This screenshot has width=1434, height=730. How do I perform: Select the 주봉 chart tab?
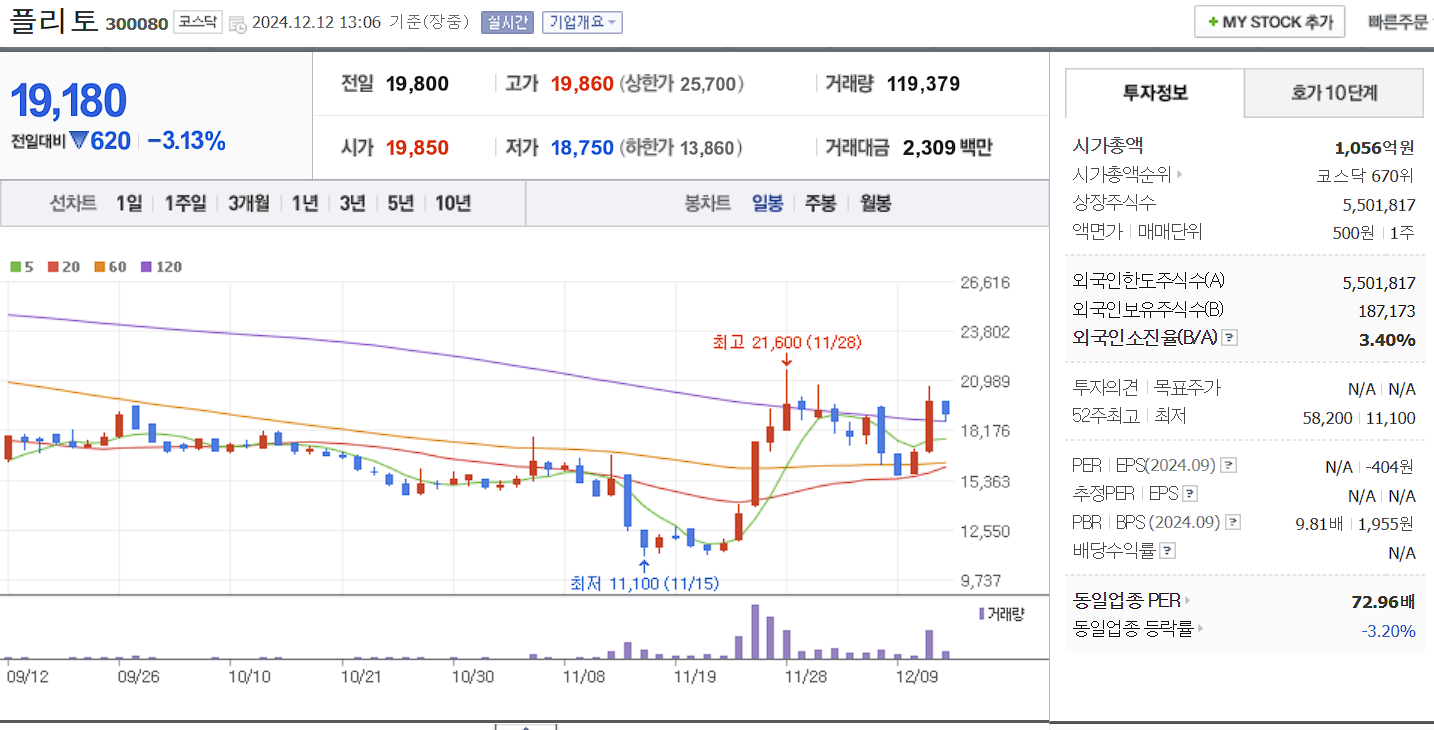coord(820,202)
